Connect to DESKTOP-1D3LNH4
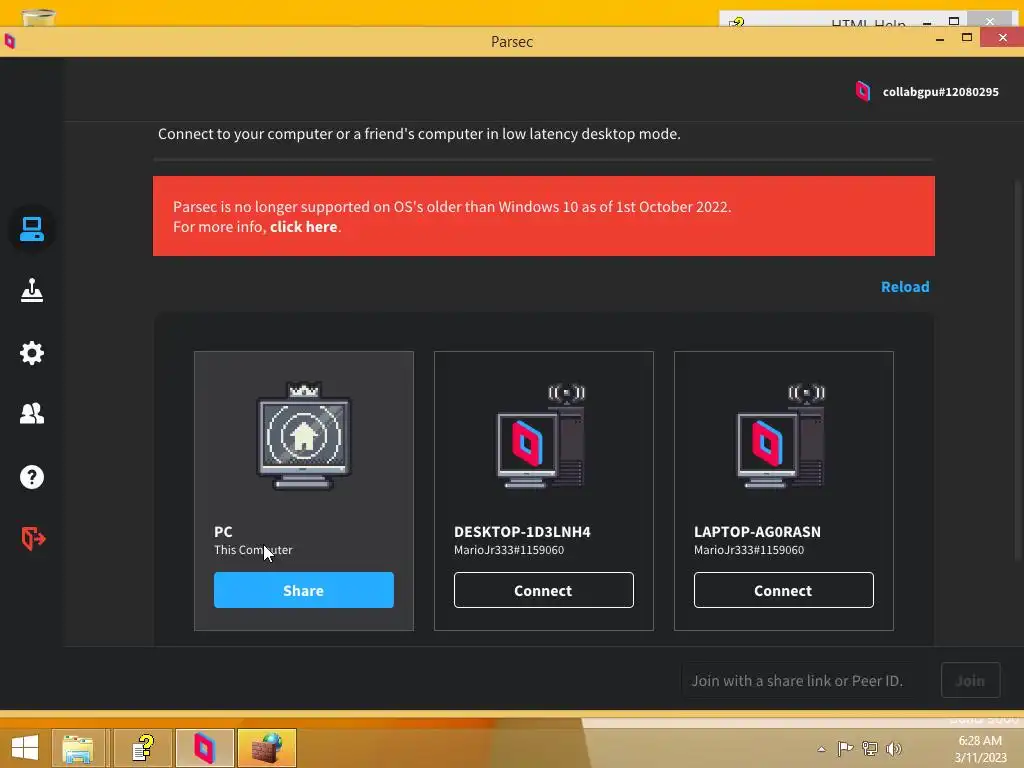 pyautogui.click(x=543, y=590)
